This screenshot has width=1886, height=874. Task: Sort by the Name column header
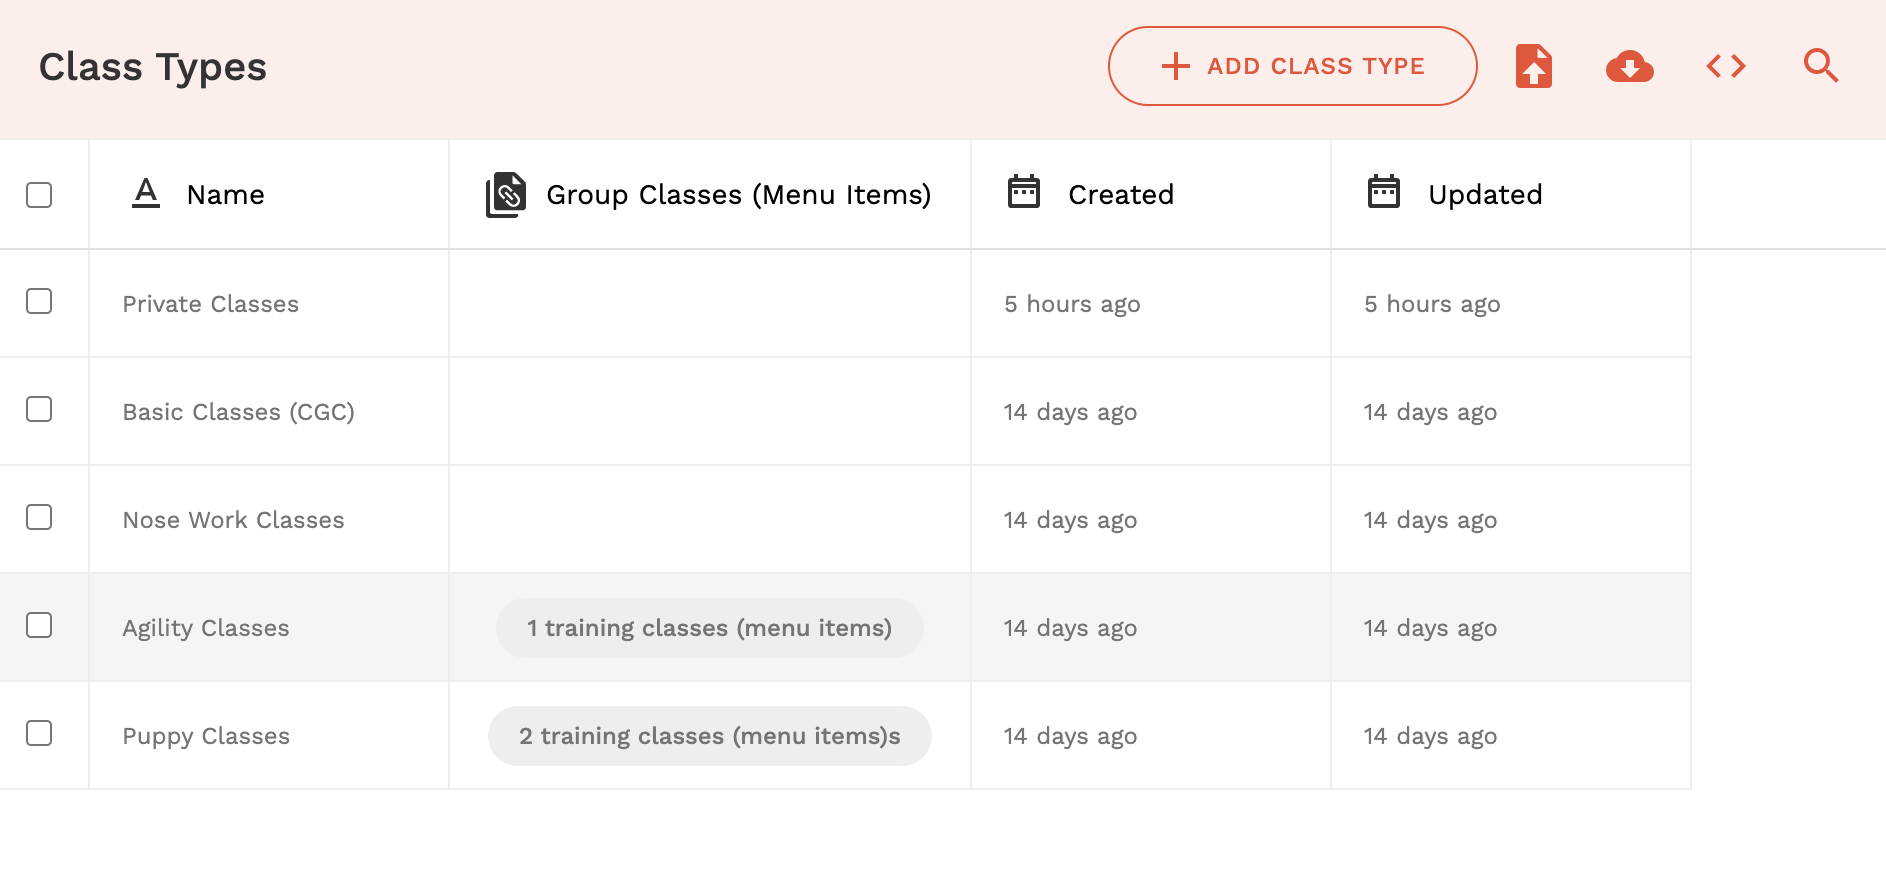tap(226, 194)
